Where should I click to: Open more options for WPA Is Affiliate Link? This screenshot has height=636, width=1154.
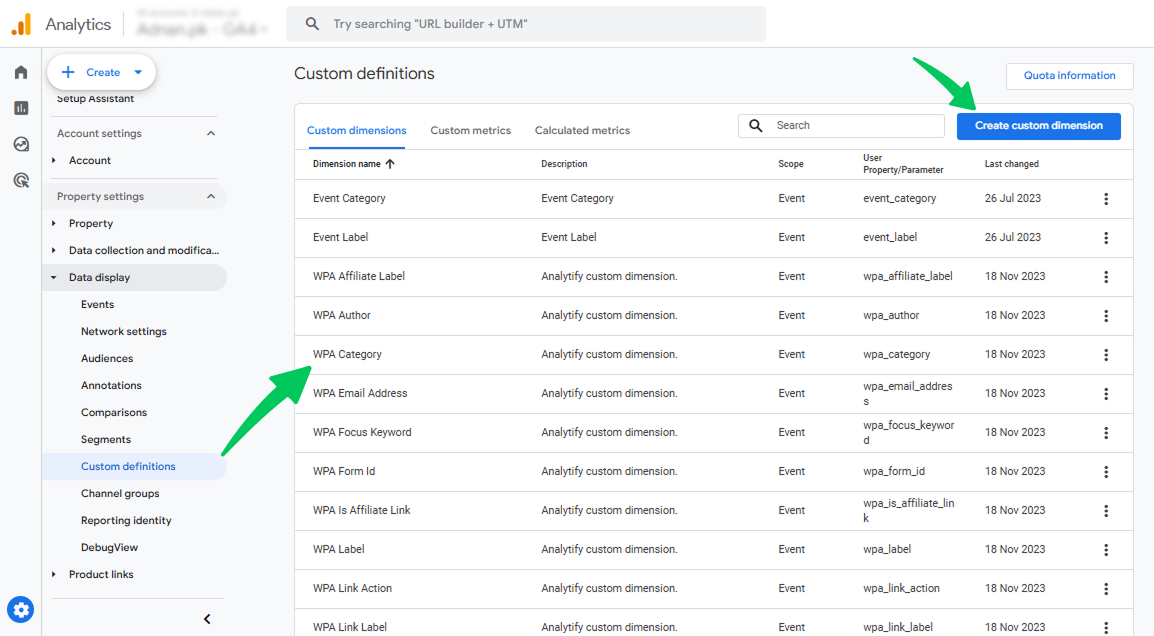point(1105,511)
